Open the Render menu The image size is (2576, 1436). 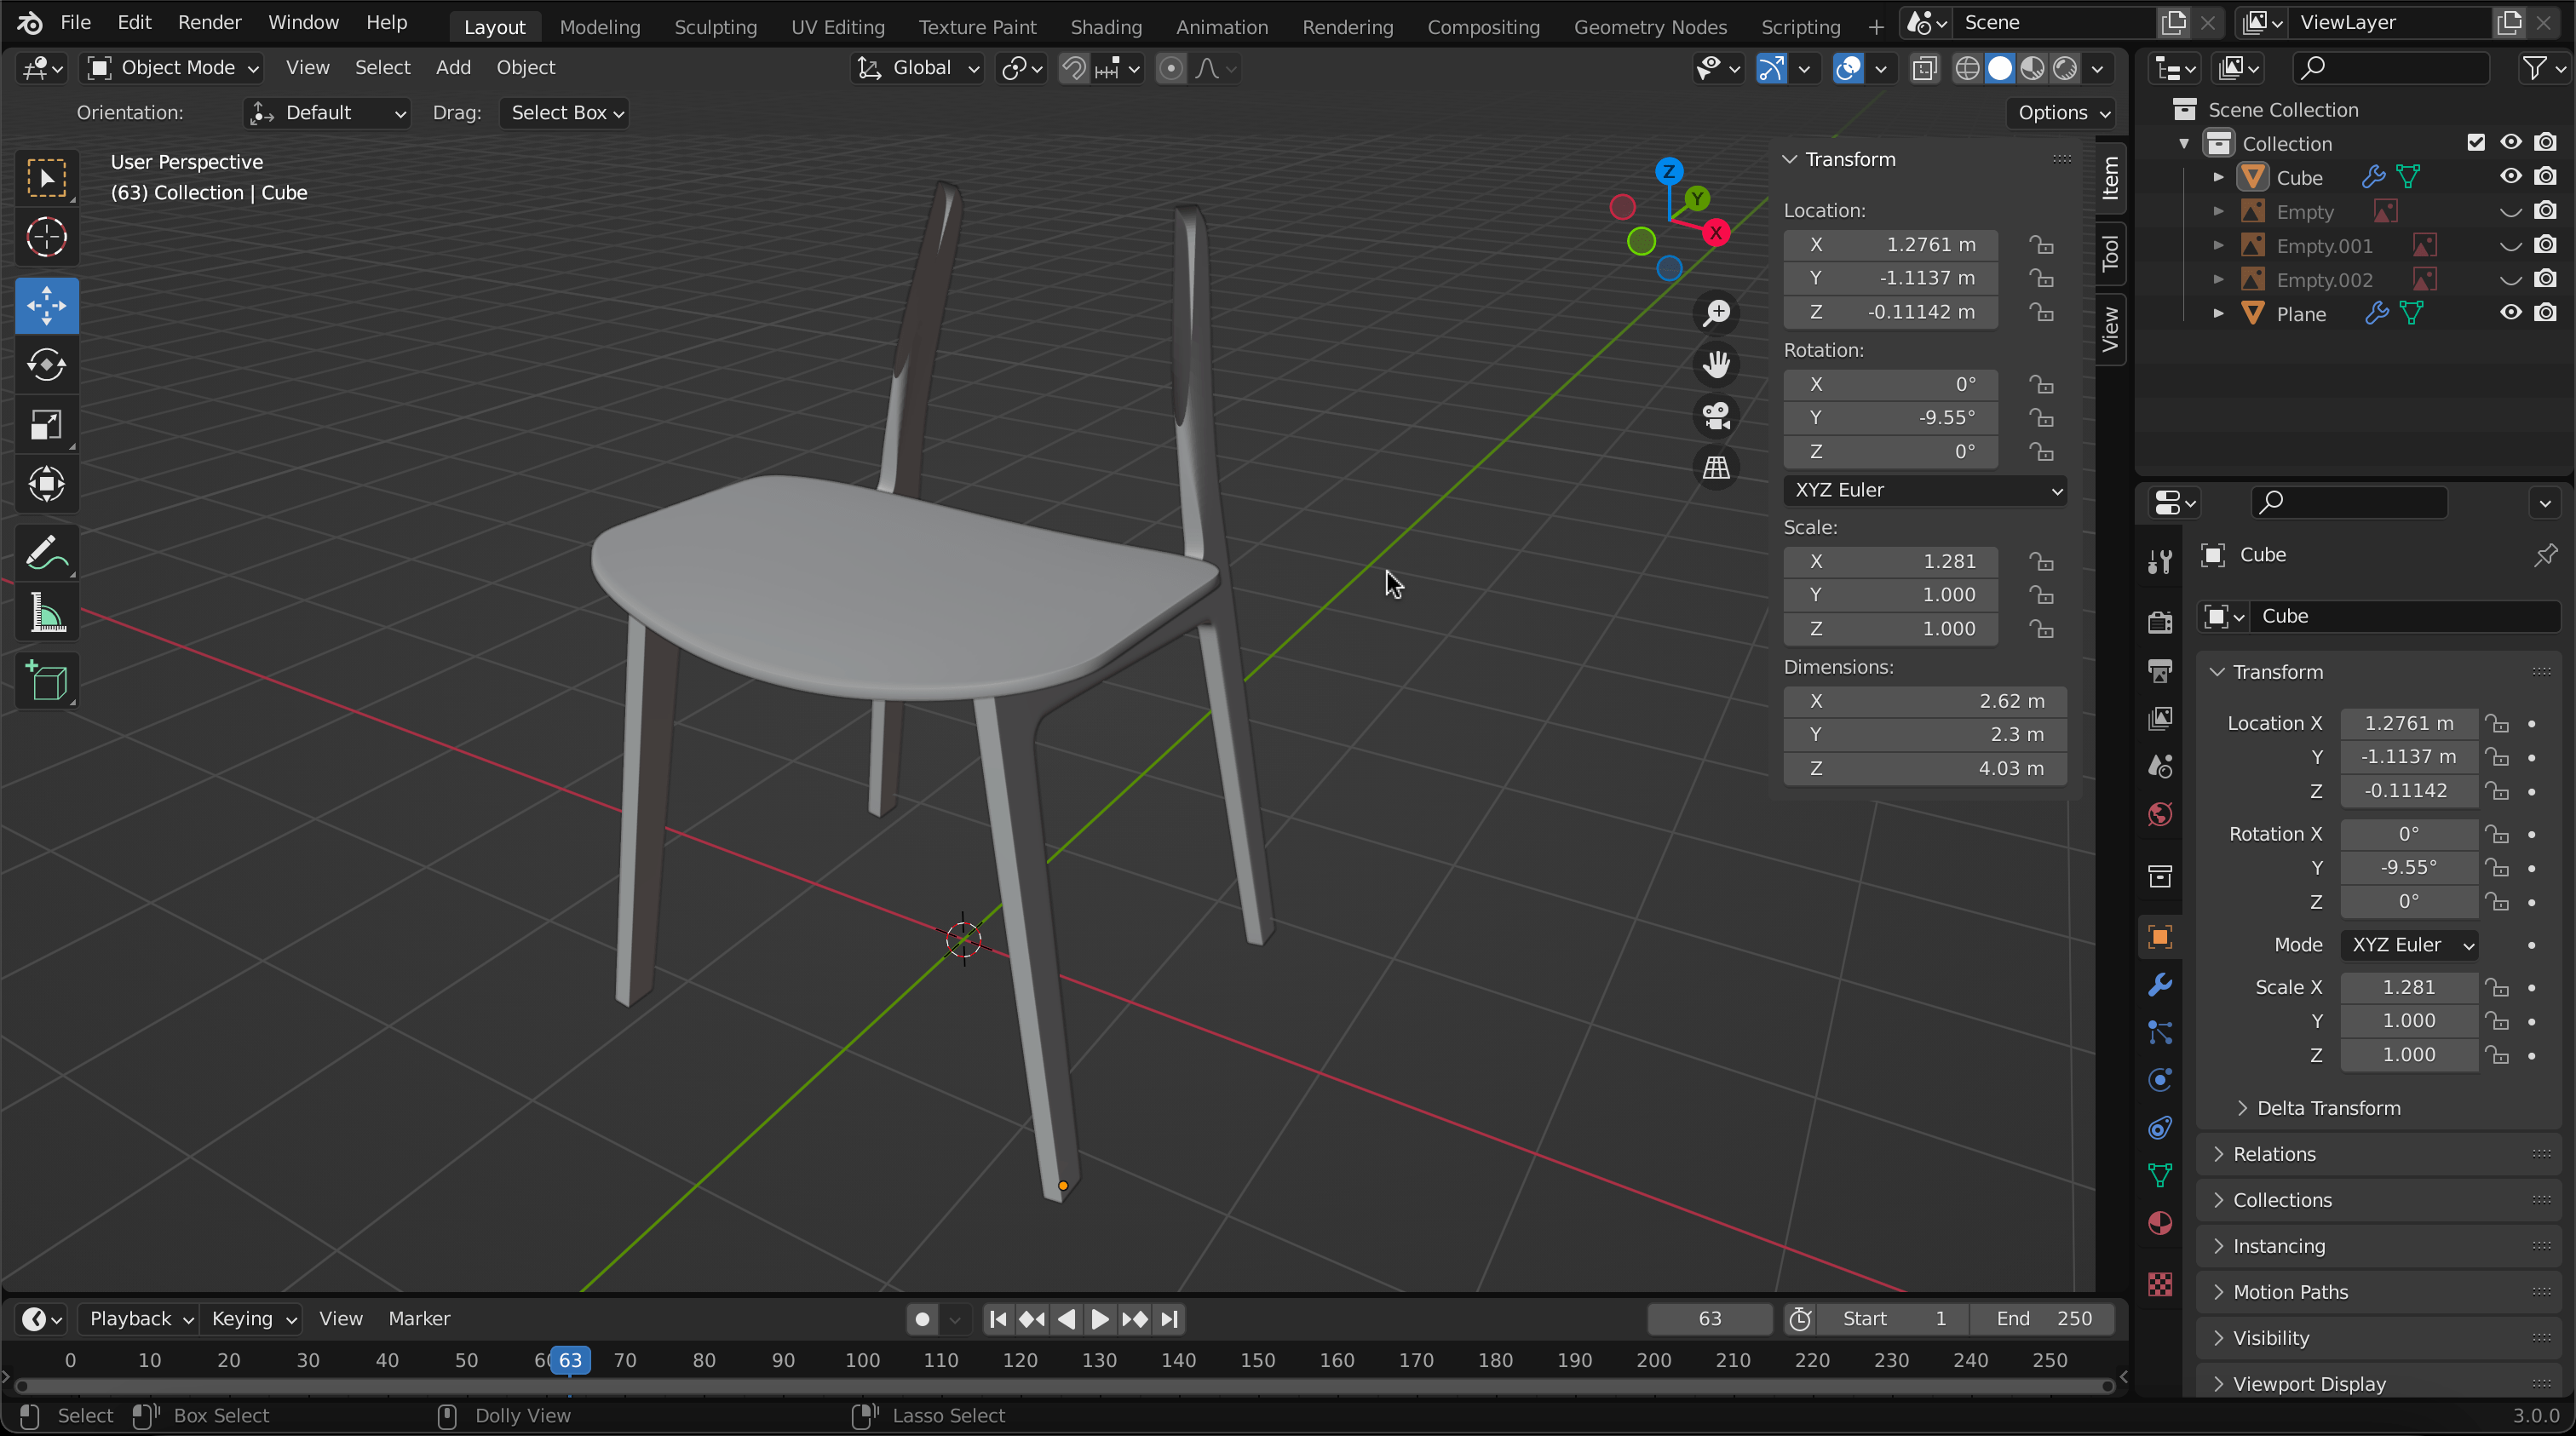tap(209, 22)
